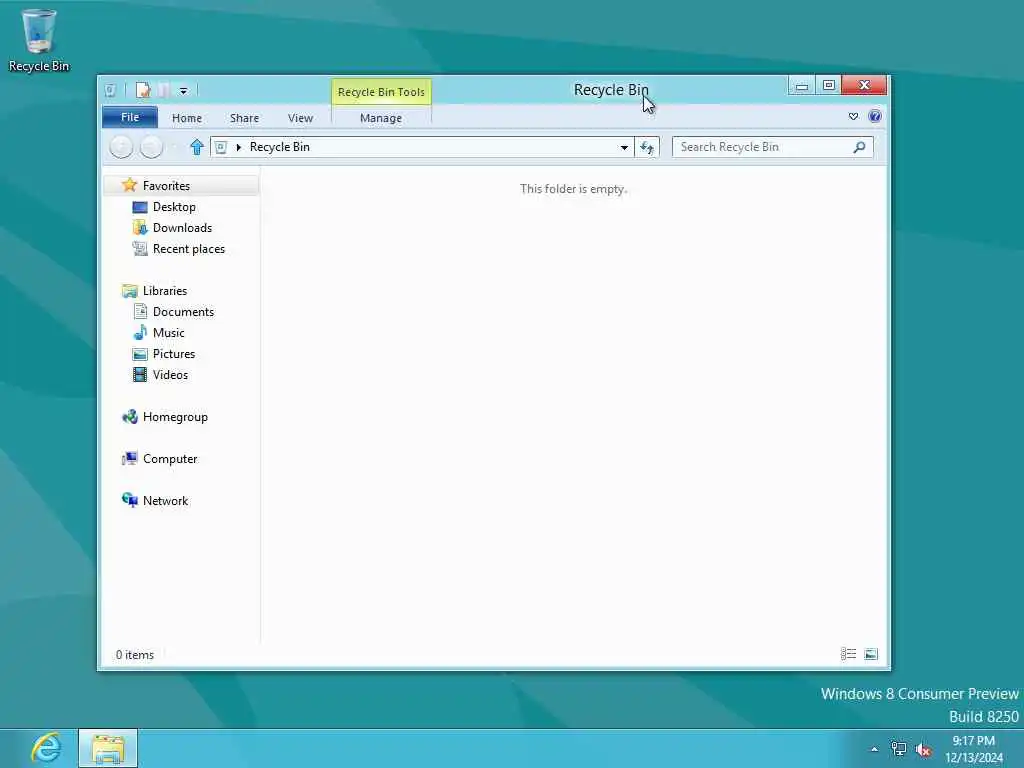Open Desktop in the navigation pane
Screen dimensions: 1024x768
(174, 207)
